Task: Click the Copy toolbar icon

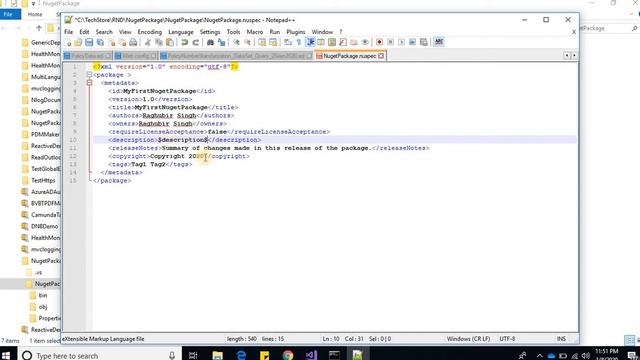Action: pyautogui.click(x=159, y=42)
